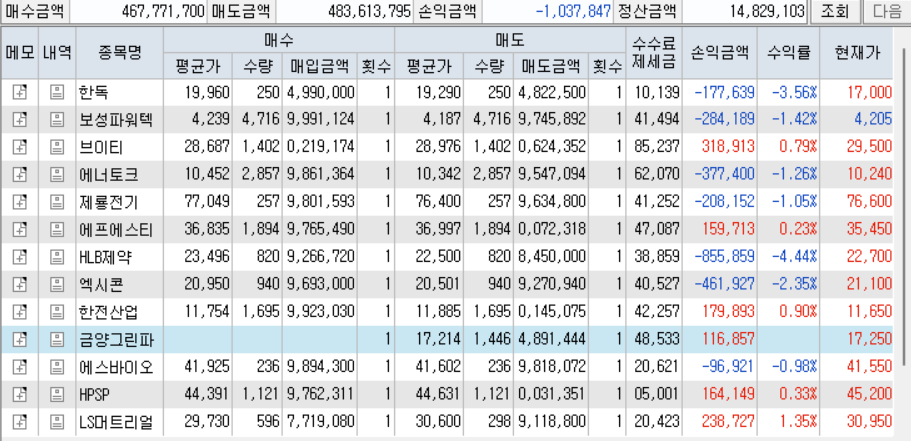Select the highlighted 금양그린파 stock name
The image size is (911, 441).
(116, 340)
